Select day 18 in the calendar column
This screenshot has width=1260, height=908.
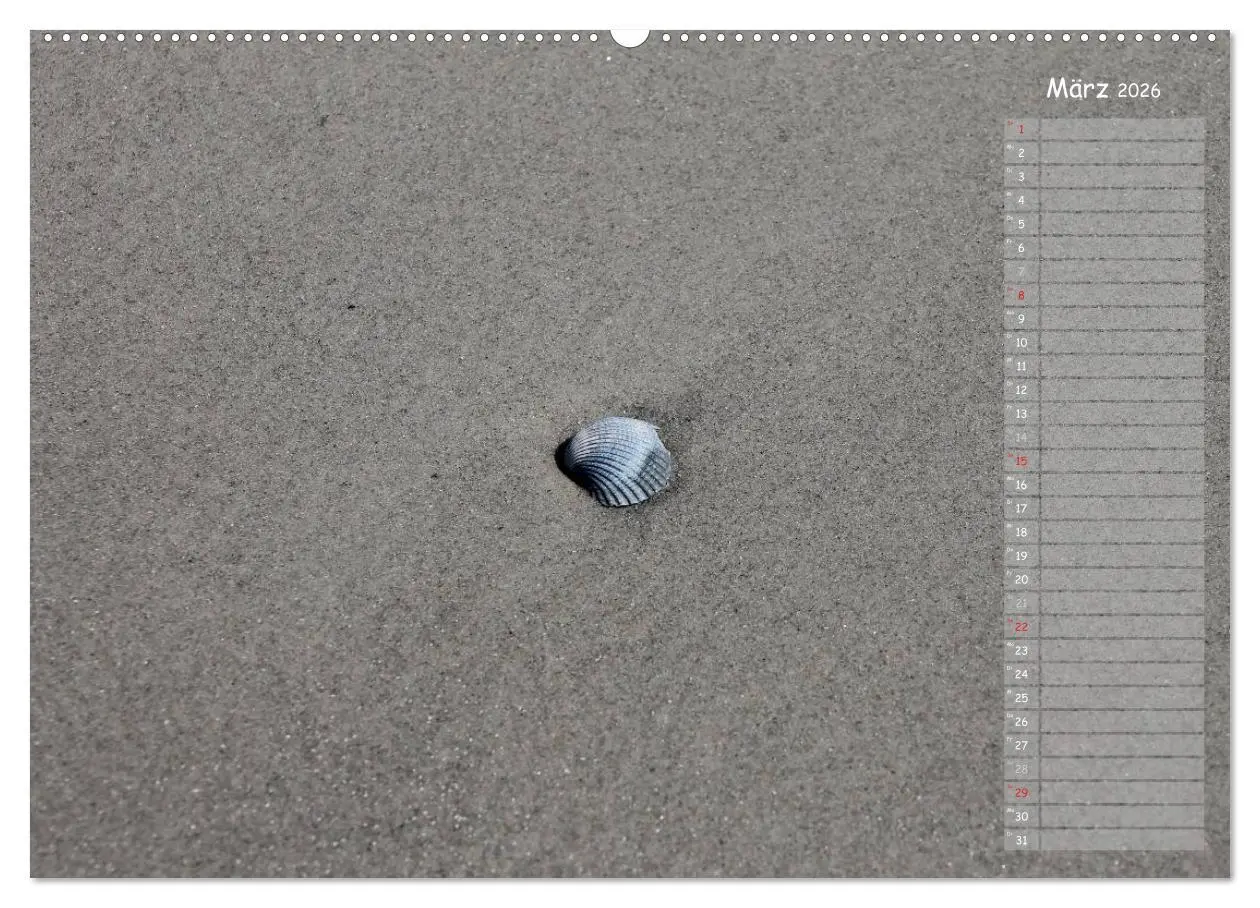pyautogui.click(x=1021, y=532)
